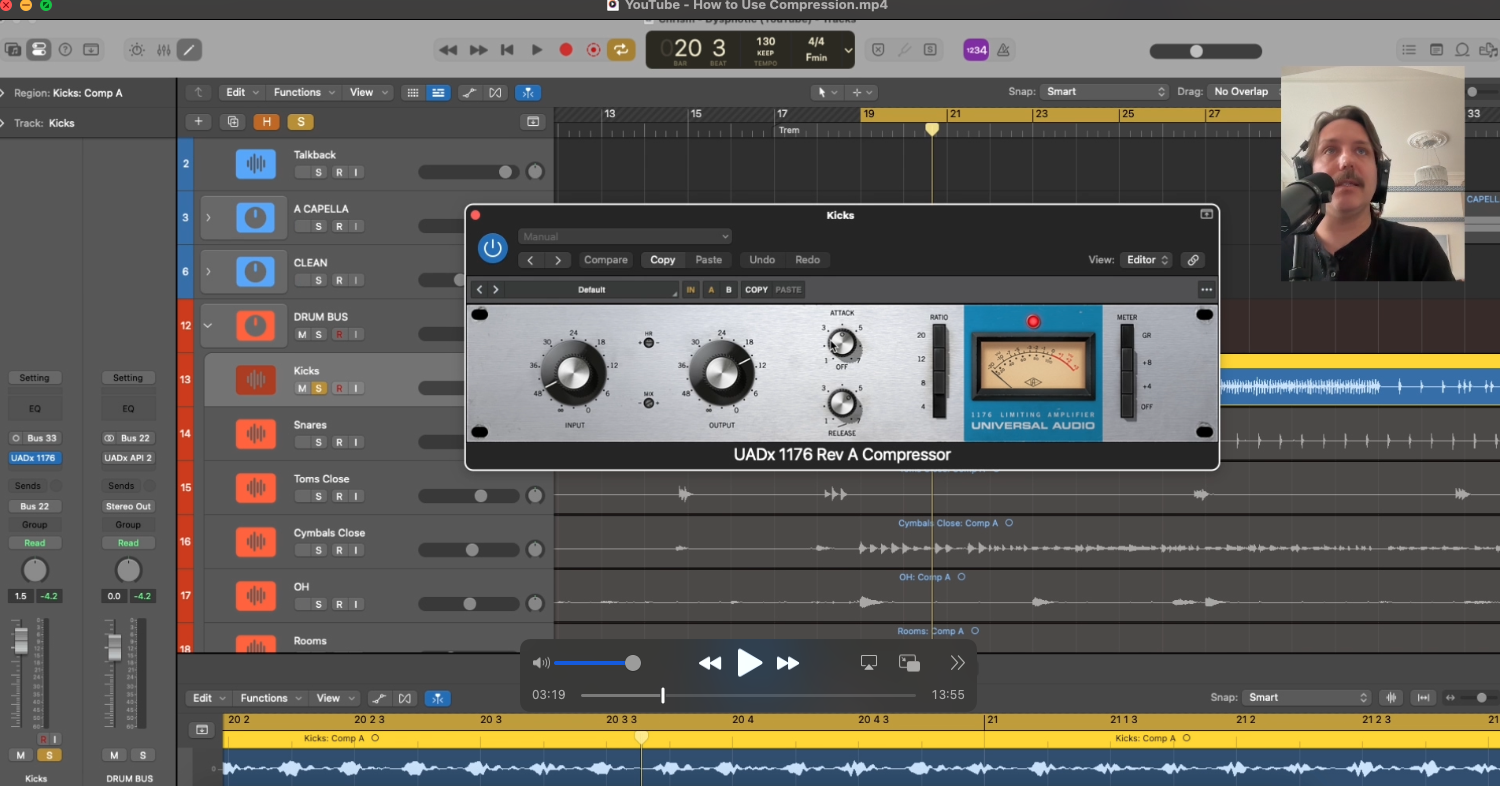This screenshot has width=1500, height=786.
Task: Toggle the Show Automation icon in Tracks toolbar
Action: 468,92
